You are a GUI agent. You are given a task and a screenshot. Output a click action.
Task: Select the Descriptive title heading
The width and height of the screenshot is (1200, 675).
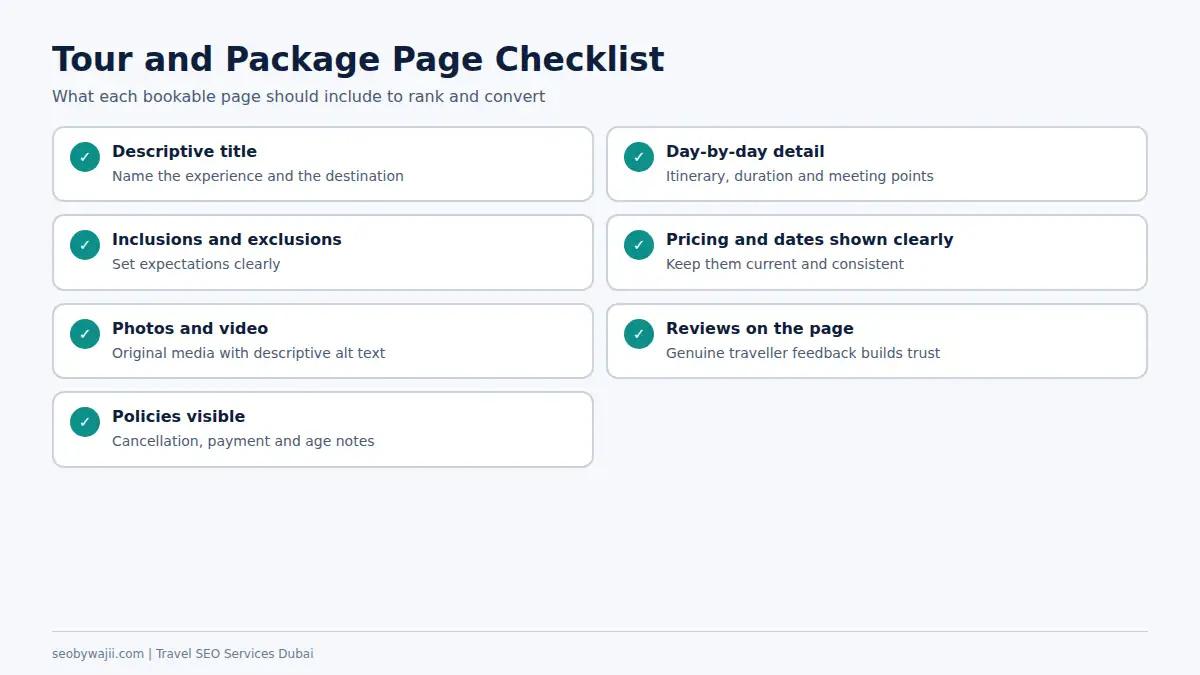184,151
